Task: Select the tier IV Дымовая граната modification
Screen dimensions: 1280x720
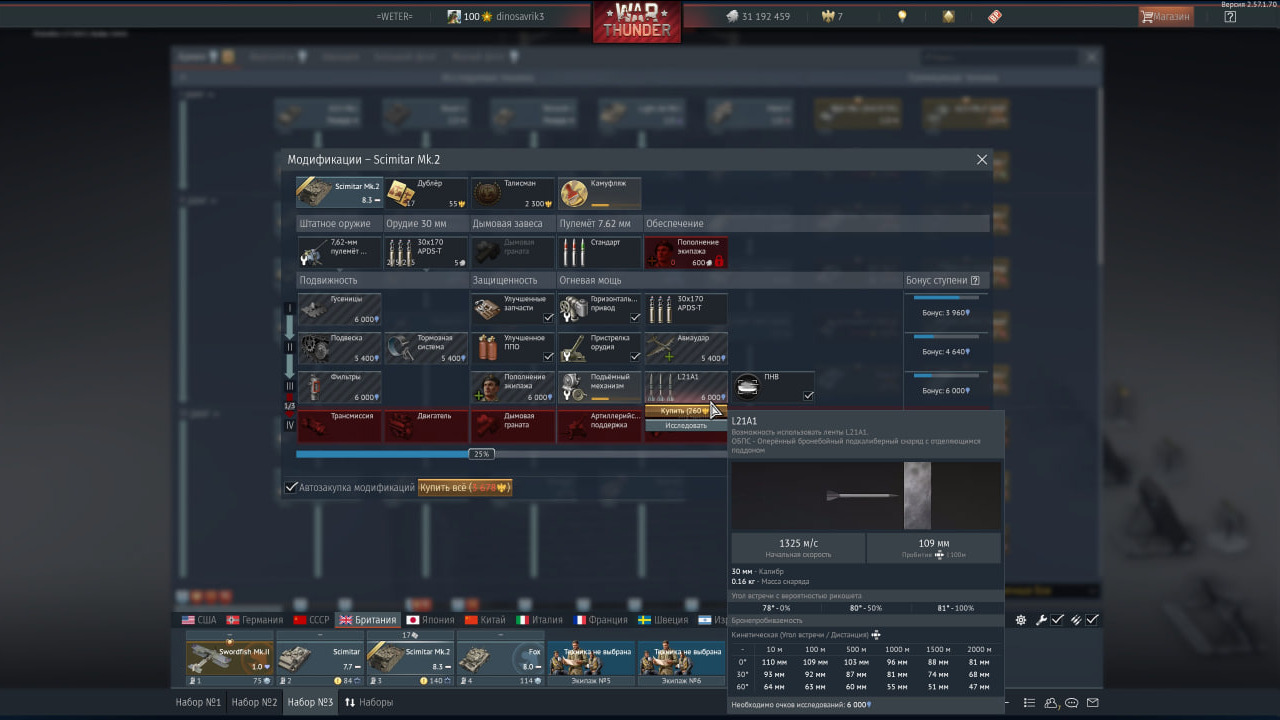Action: 513,426
